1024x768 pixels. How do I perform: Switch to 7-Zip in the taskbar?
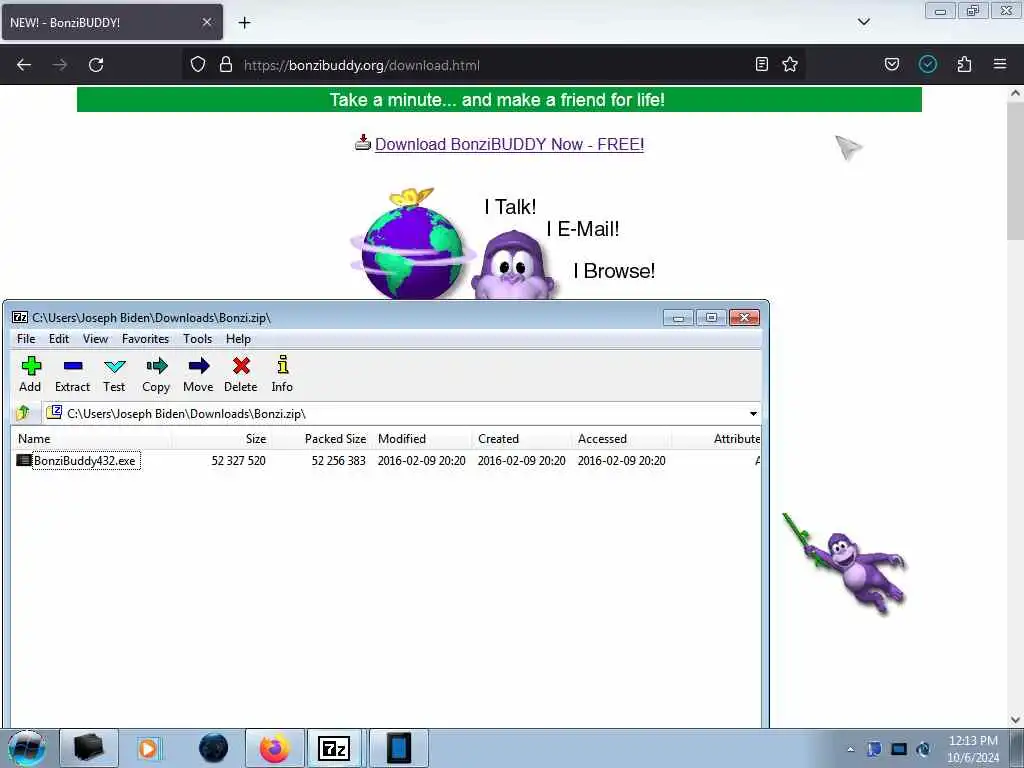click(334, 748)
